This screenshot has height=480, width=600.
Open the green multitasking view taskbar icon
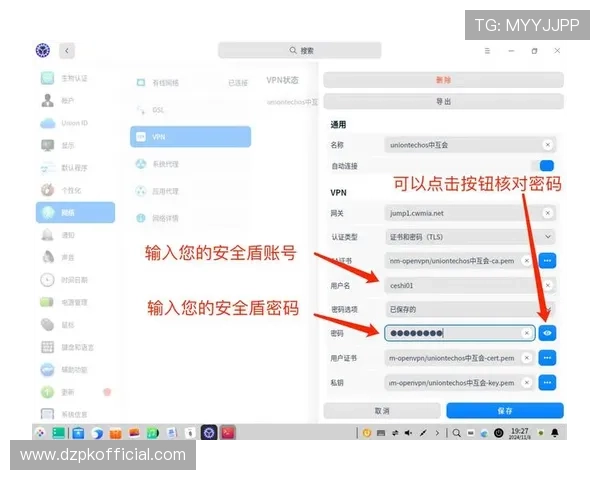(59, 433)
